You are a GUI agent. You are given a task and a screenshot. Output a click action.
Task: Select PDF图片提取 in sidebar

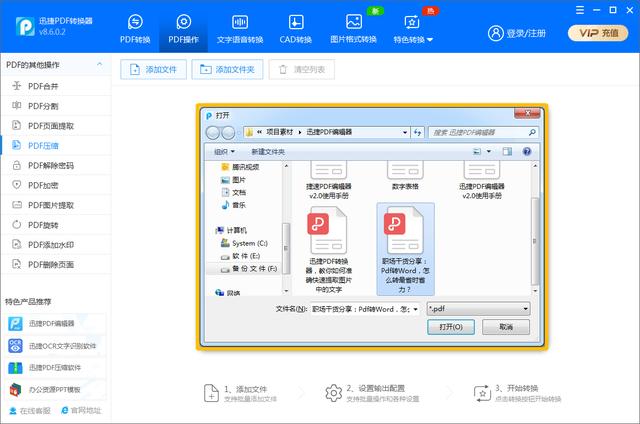point(56,205)
